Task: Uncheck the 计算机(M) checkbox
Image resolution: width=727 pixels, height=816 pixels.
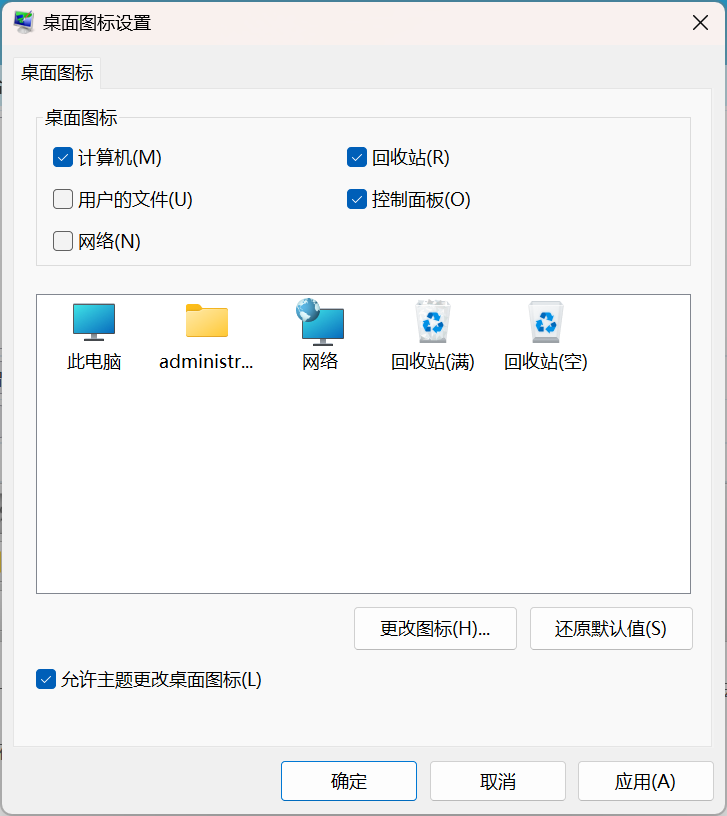Action: click(x=63, y=157)
